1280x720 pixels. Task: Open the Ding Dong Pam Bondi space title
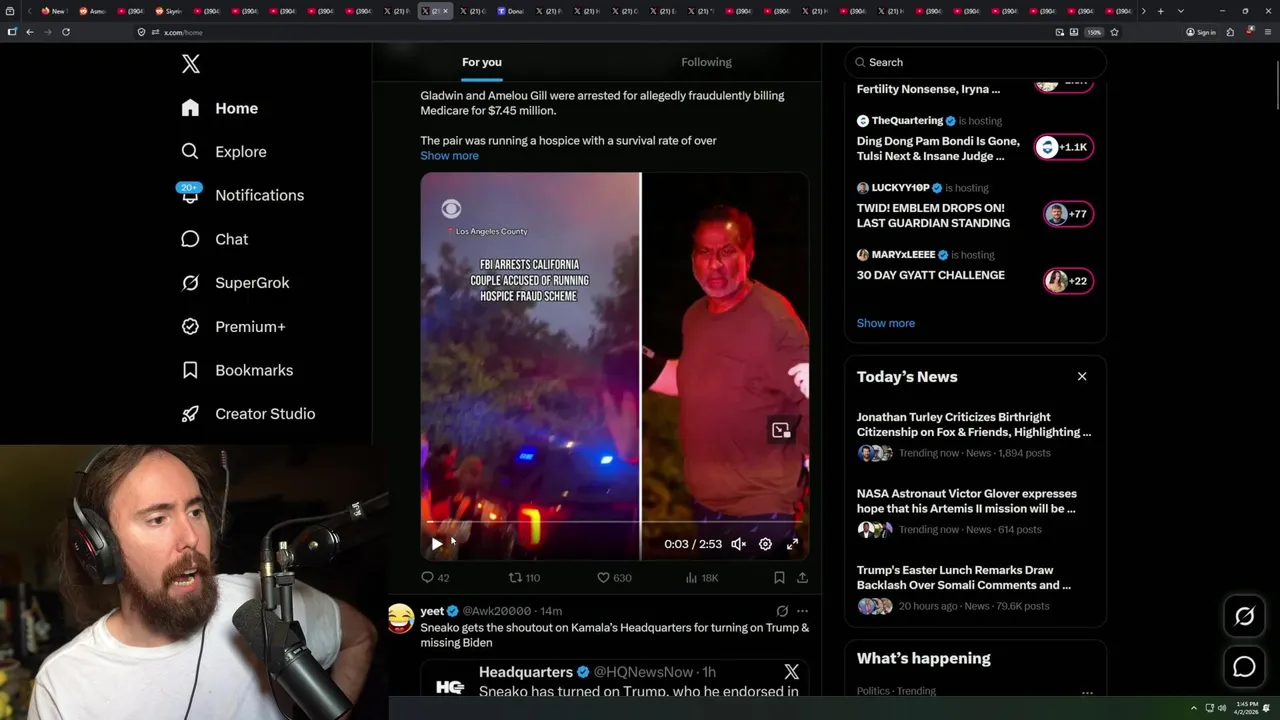click(938, 149)
